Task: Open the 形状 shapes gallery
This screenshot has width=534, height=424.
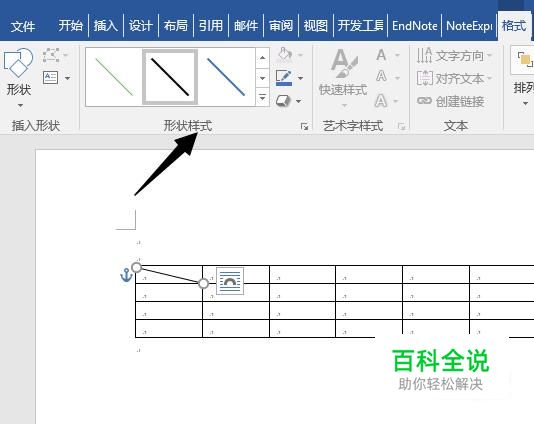Action: pyautogui.click(x=19, y=78)
